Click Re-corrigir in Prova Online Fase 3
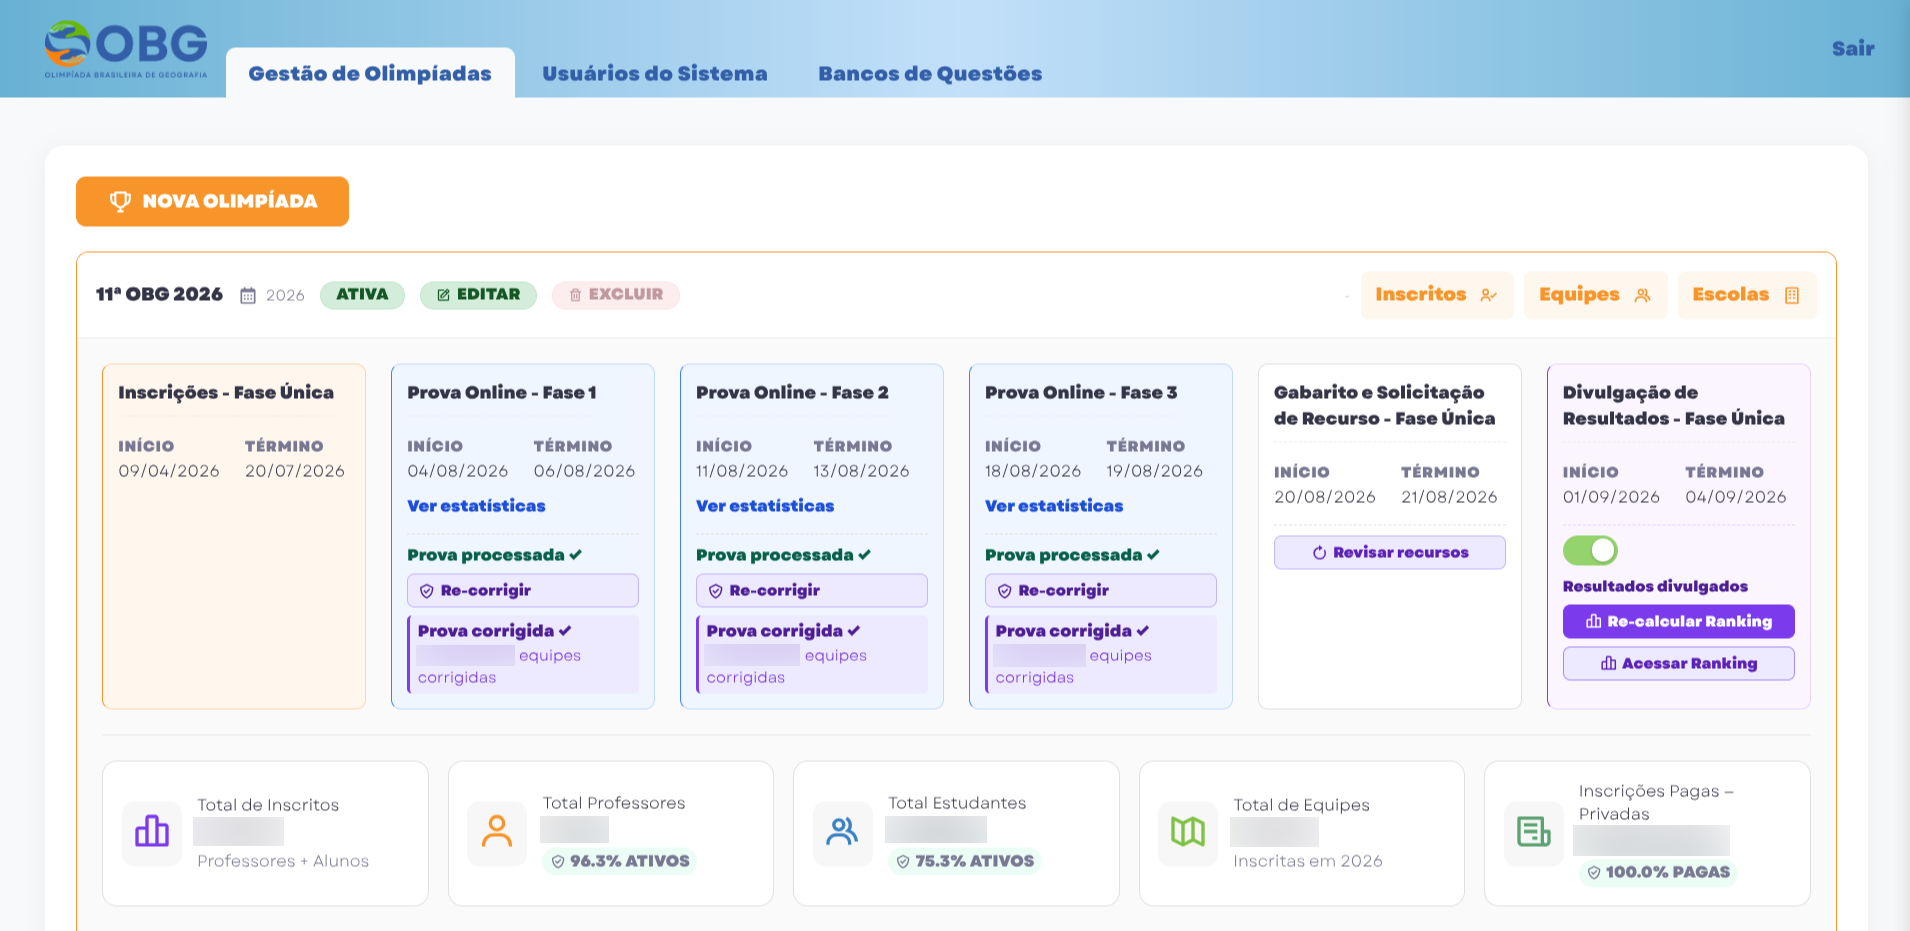1910x931 pixels. click(1101, 590)
